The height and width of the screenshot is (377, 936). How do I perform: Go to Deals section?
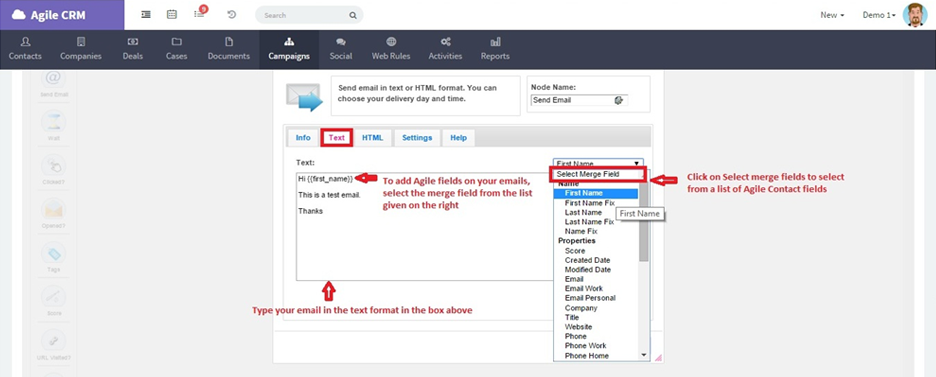click(x=133, y=50)
